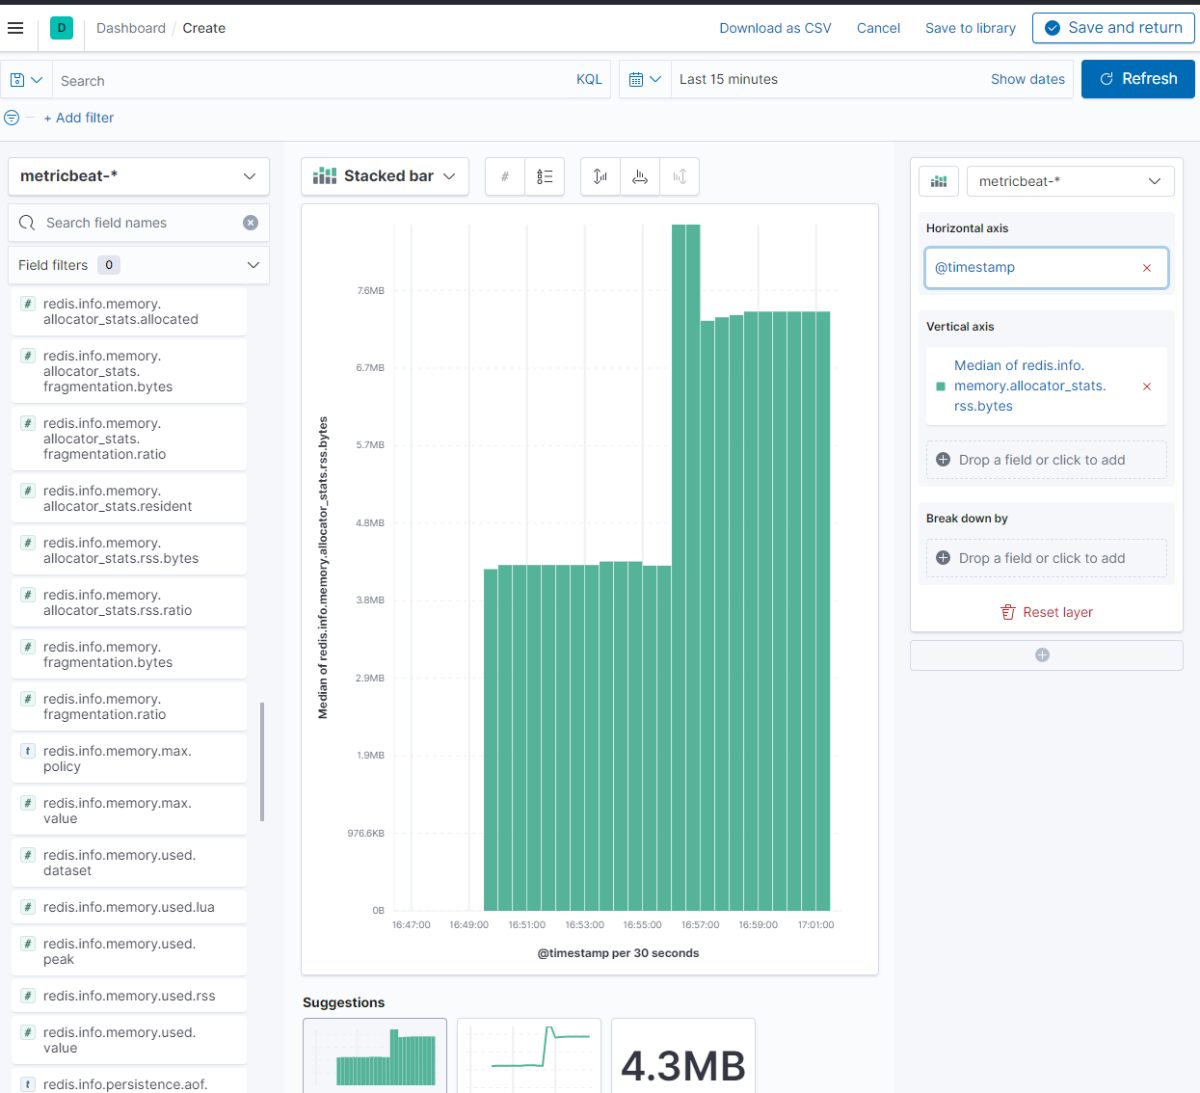Open left axis settings icon

(600, 177)
